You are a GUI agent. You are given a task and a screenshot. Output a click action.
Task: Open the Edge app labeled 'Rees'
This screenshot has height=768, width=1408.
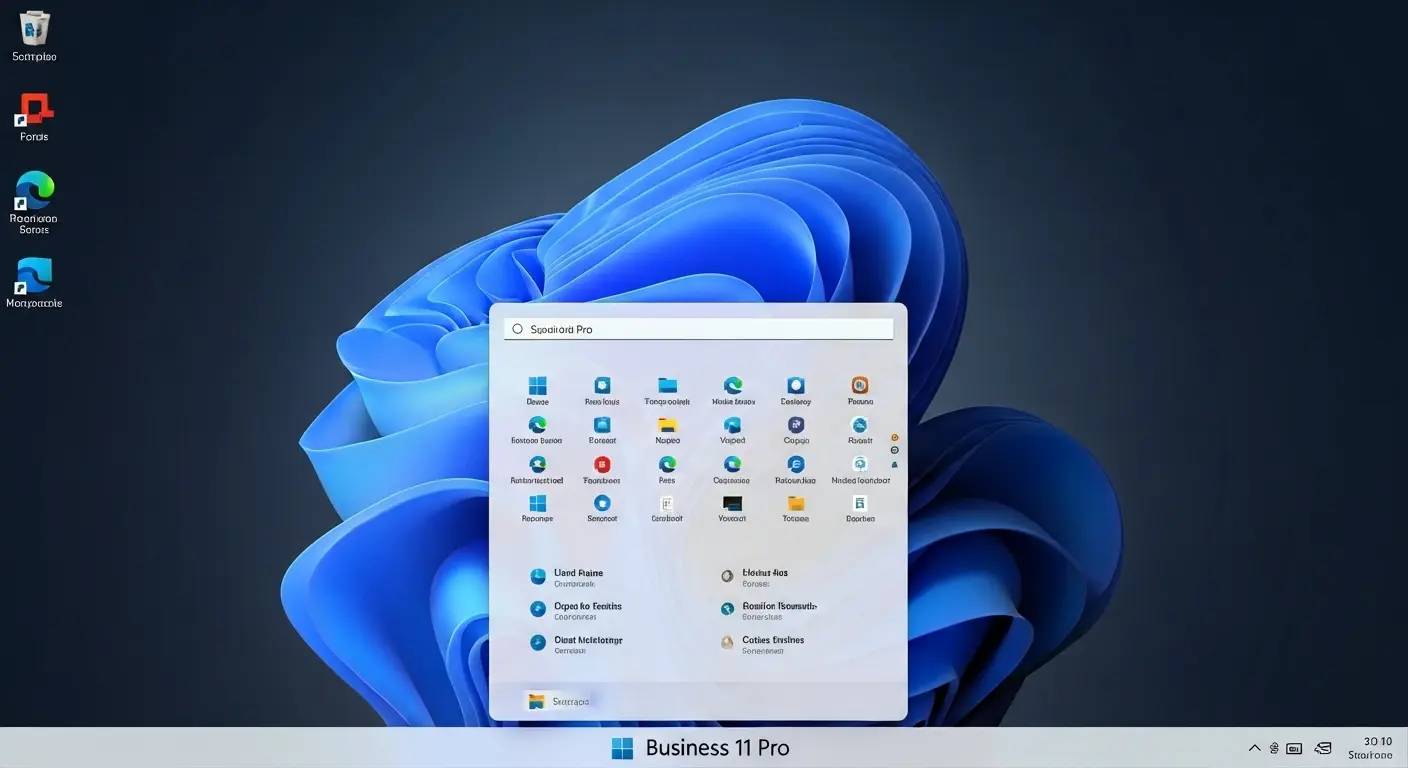point(667,471)
